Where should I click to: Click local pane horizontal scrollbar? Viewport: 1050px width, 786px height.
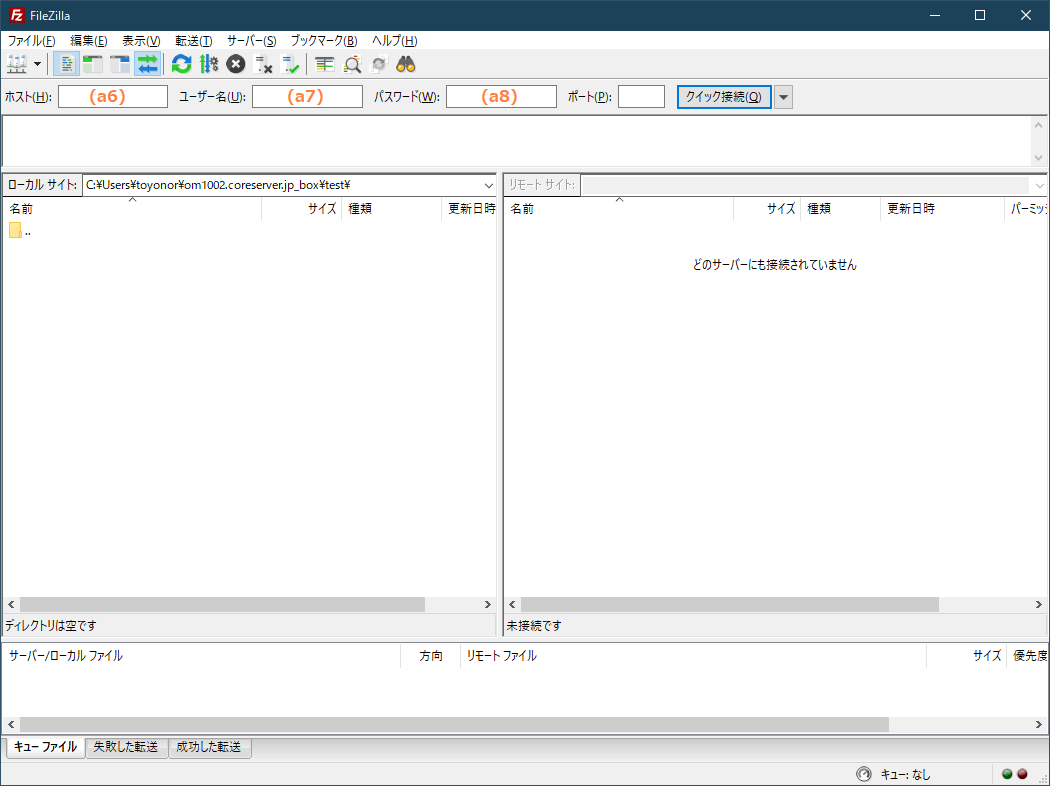click(222, 605)
